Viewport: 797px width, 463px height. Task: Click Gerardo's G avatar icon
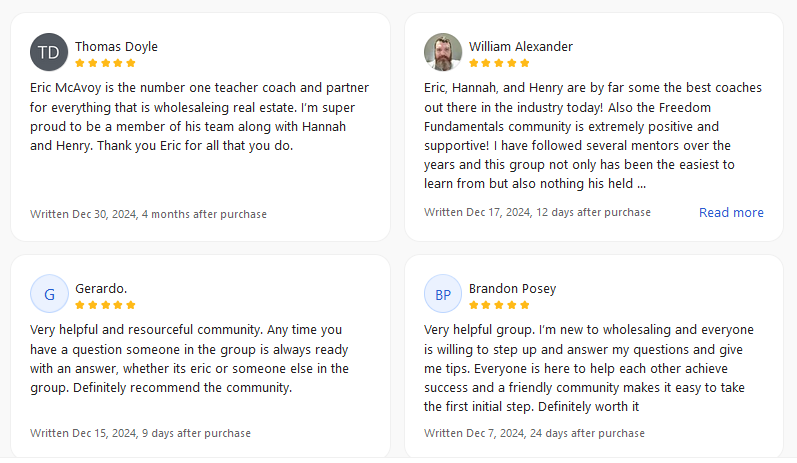49,294
